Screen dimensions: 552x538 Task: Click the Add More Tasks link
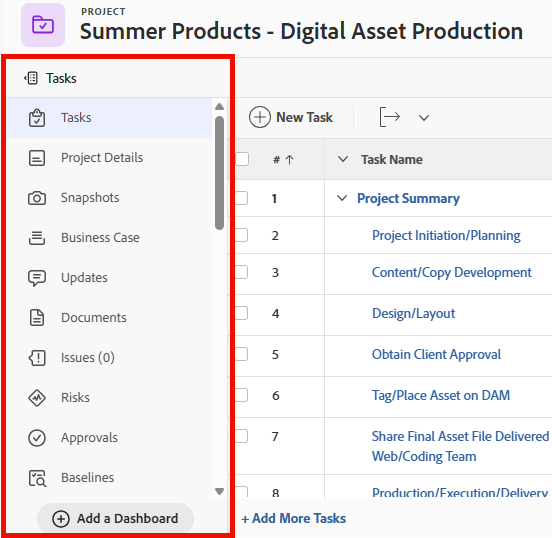[x=294, y=519]
